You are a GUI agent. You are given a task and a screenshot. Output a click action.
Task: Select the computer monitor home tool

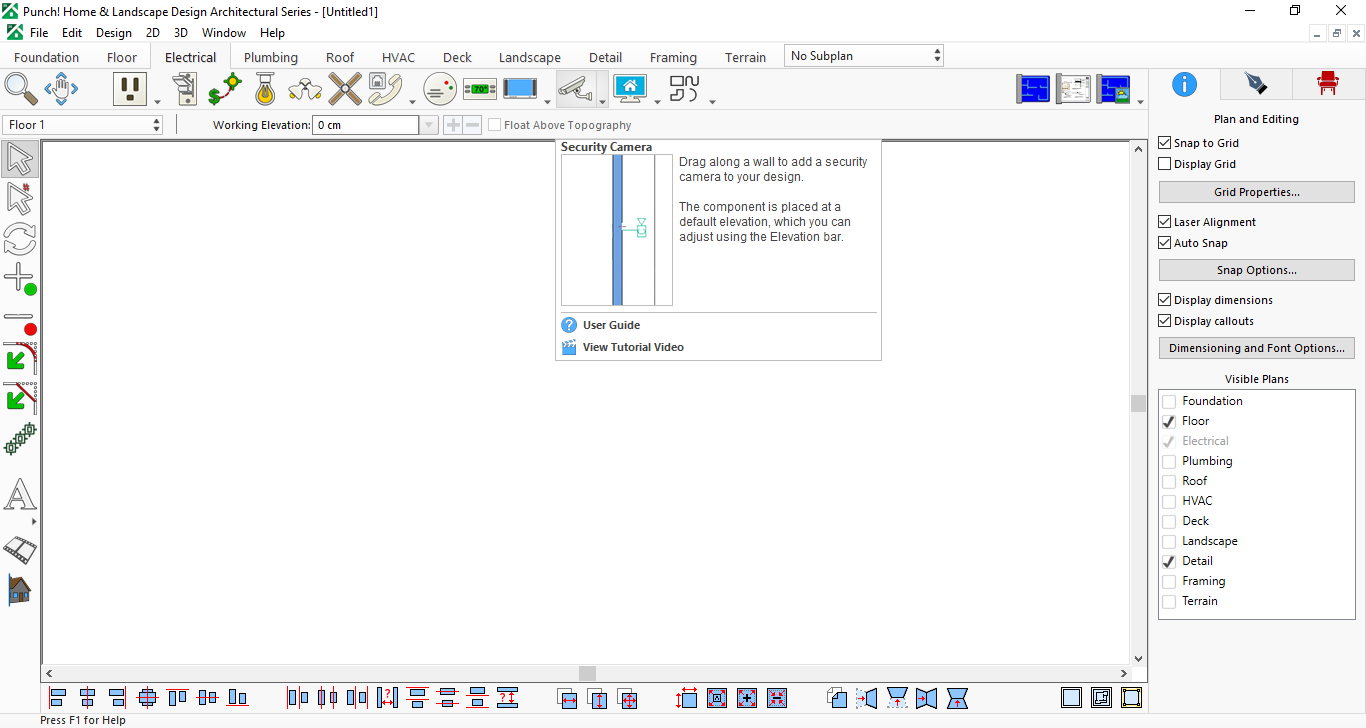click(x=630, y=89)
